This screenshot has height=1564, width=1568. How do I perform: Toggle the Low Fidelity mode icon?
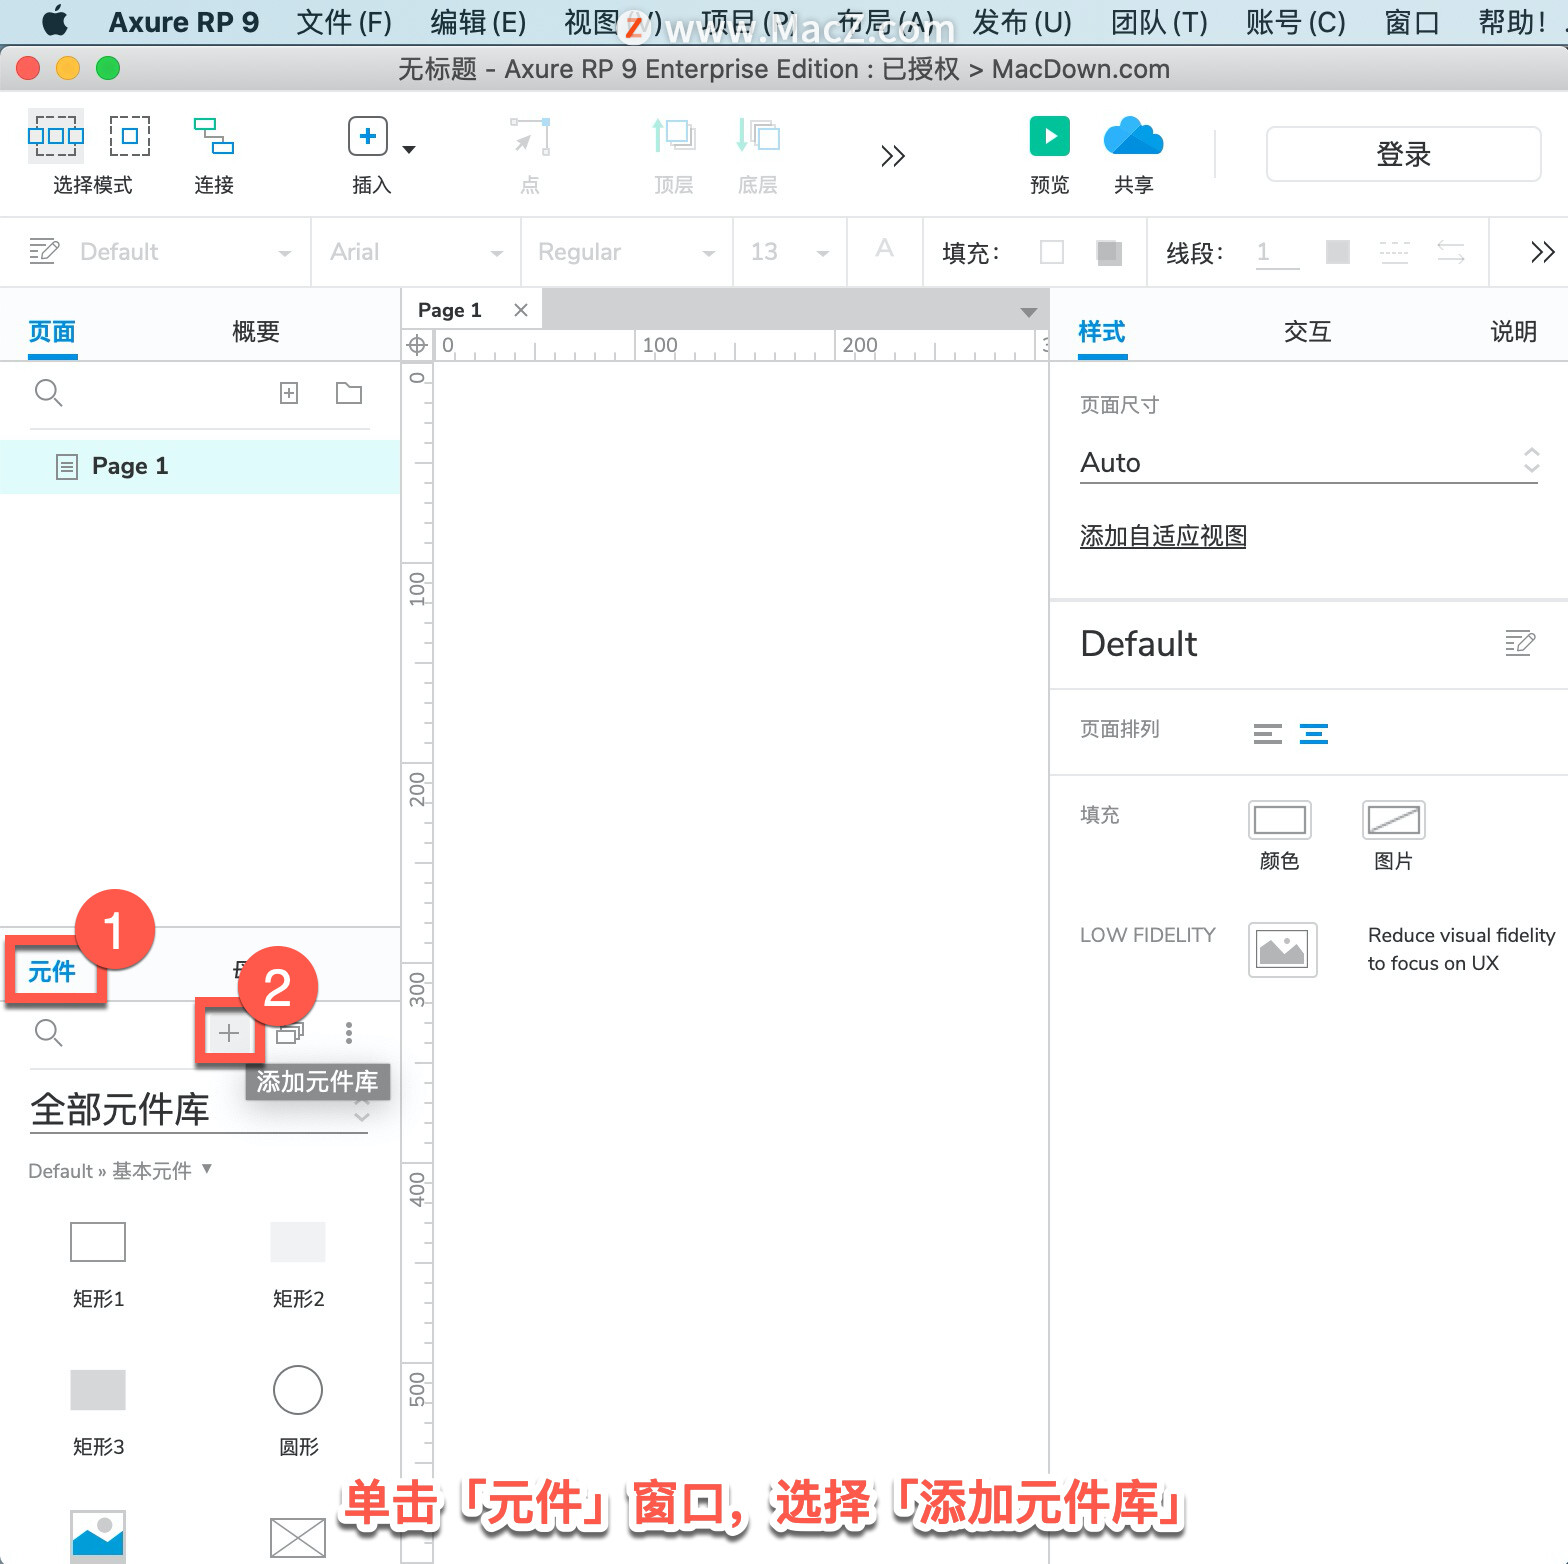[x=1283, y=949]
